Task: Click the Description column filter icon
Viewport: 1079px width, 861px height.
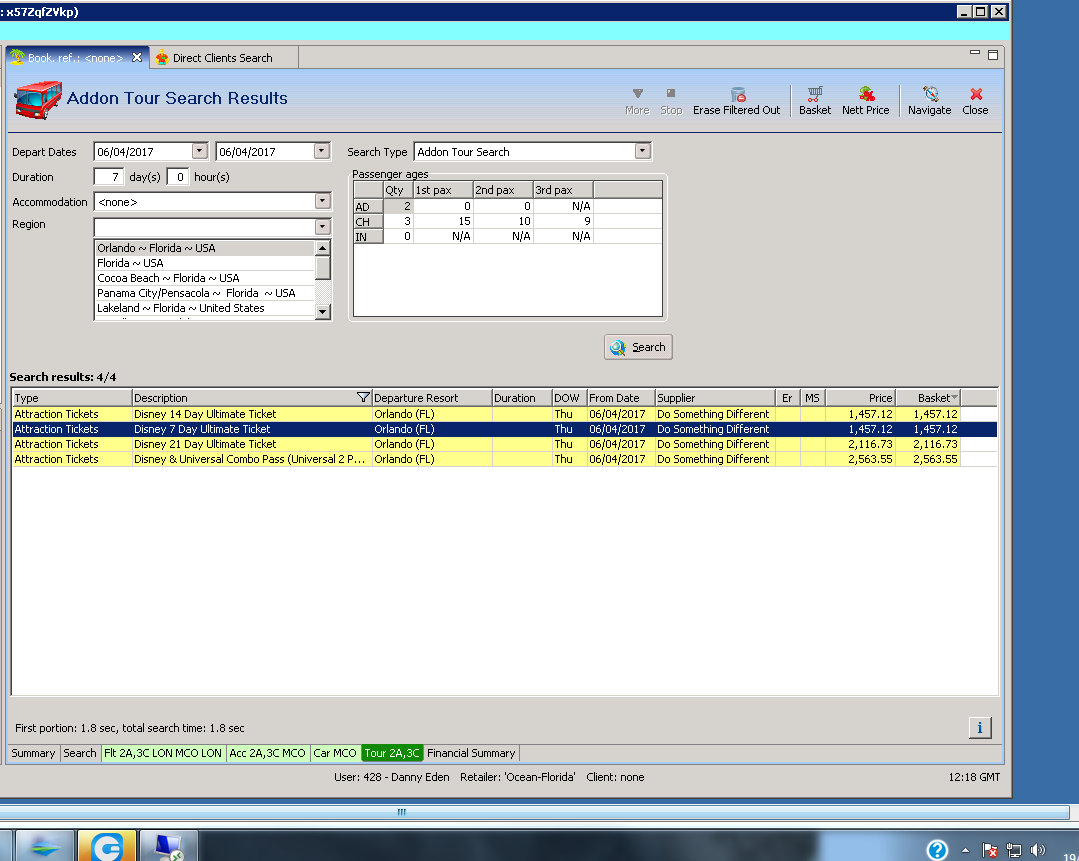Action: [363, 398]
